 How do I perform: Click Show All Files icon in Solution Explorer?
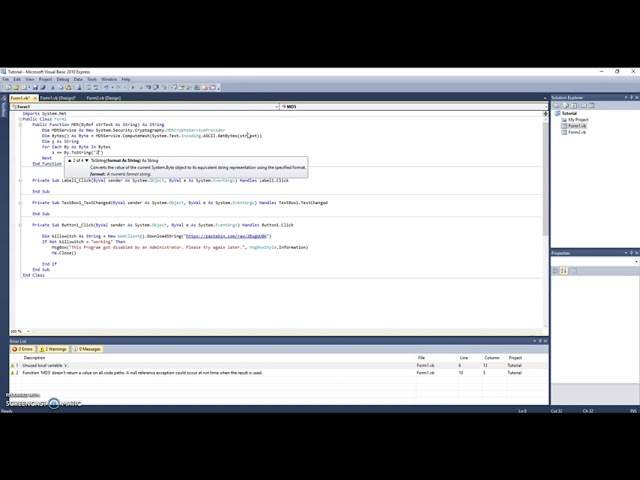[566, 105]
